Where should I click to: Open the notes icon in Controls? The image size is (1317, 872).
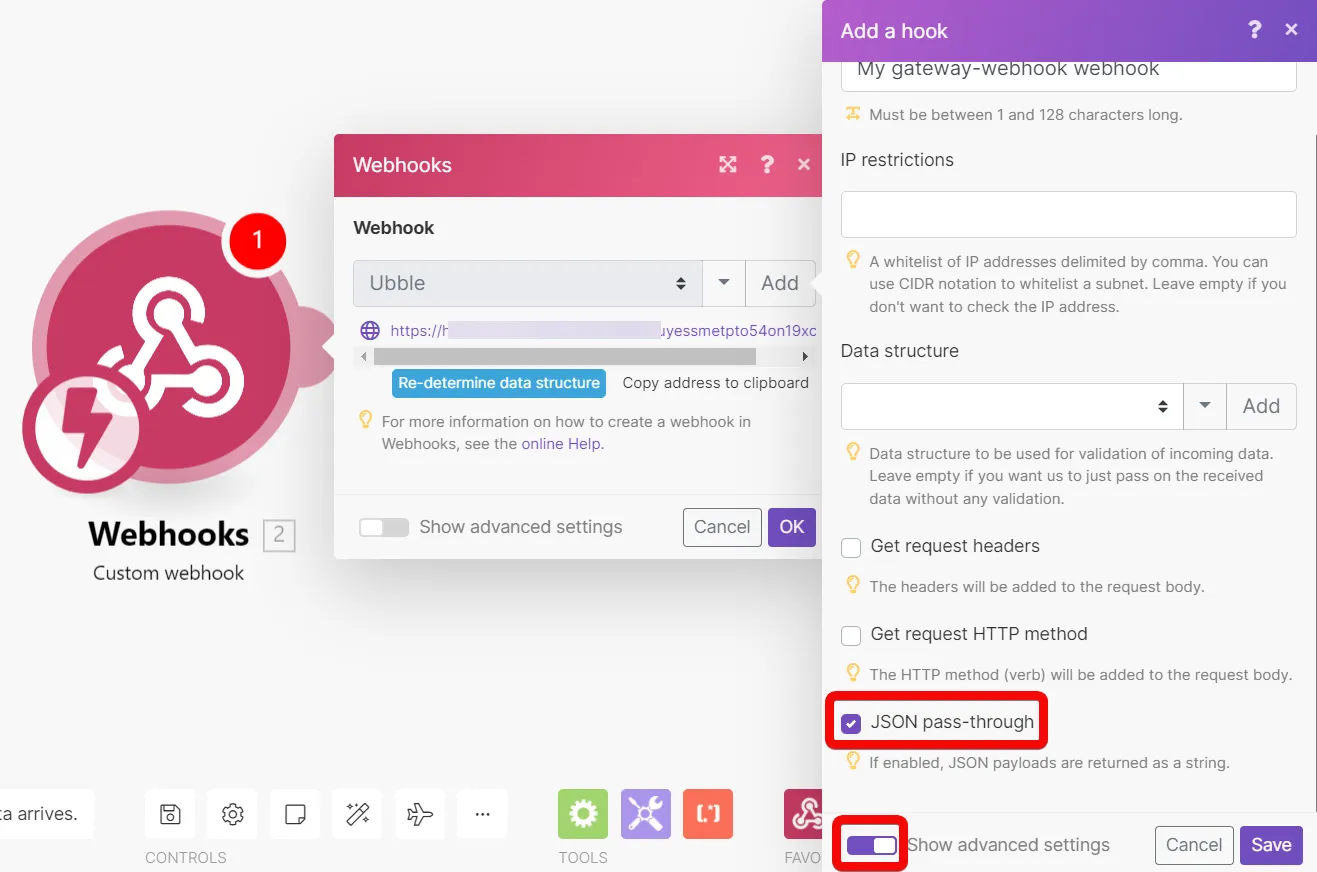point(295,814)
